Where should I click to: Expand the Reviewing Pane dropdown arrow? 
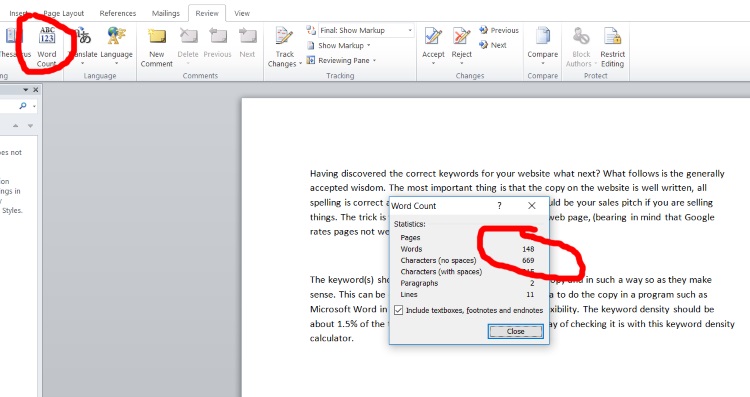(374, 61)
